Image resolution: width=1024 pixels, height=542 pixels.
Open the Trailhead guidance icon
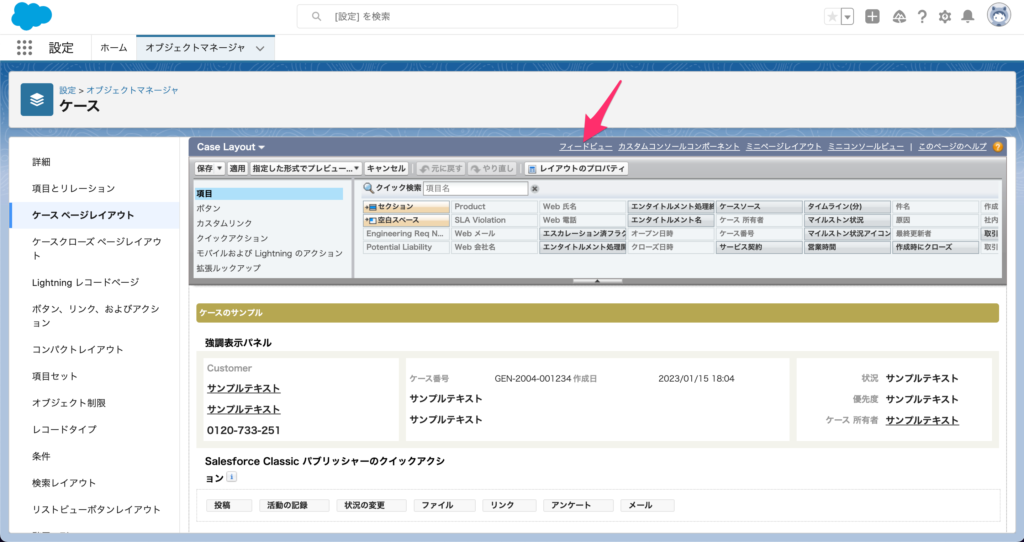898,16
